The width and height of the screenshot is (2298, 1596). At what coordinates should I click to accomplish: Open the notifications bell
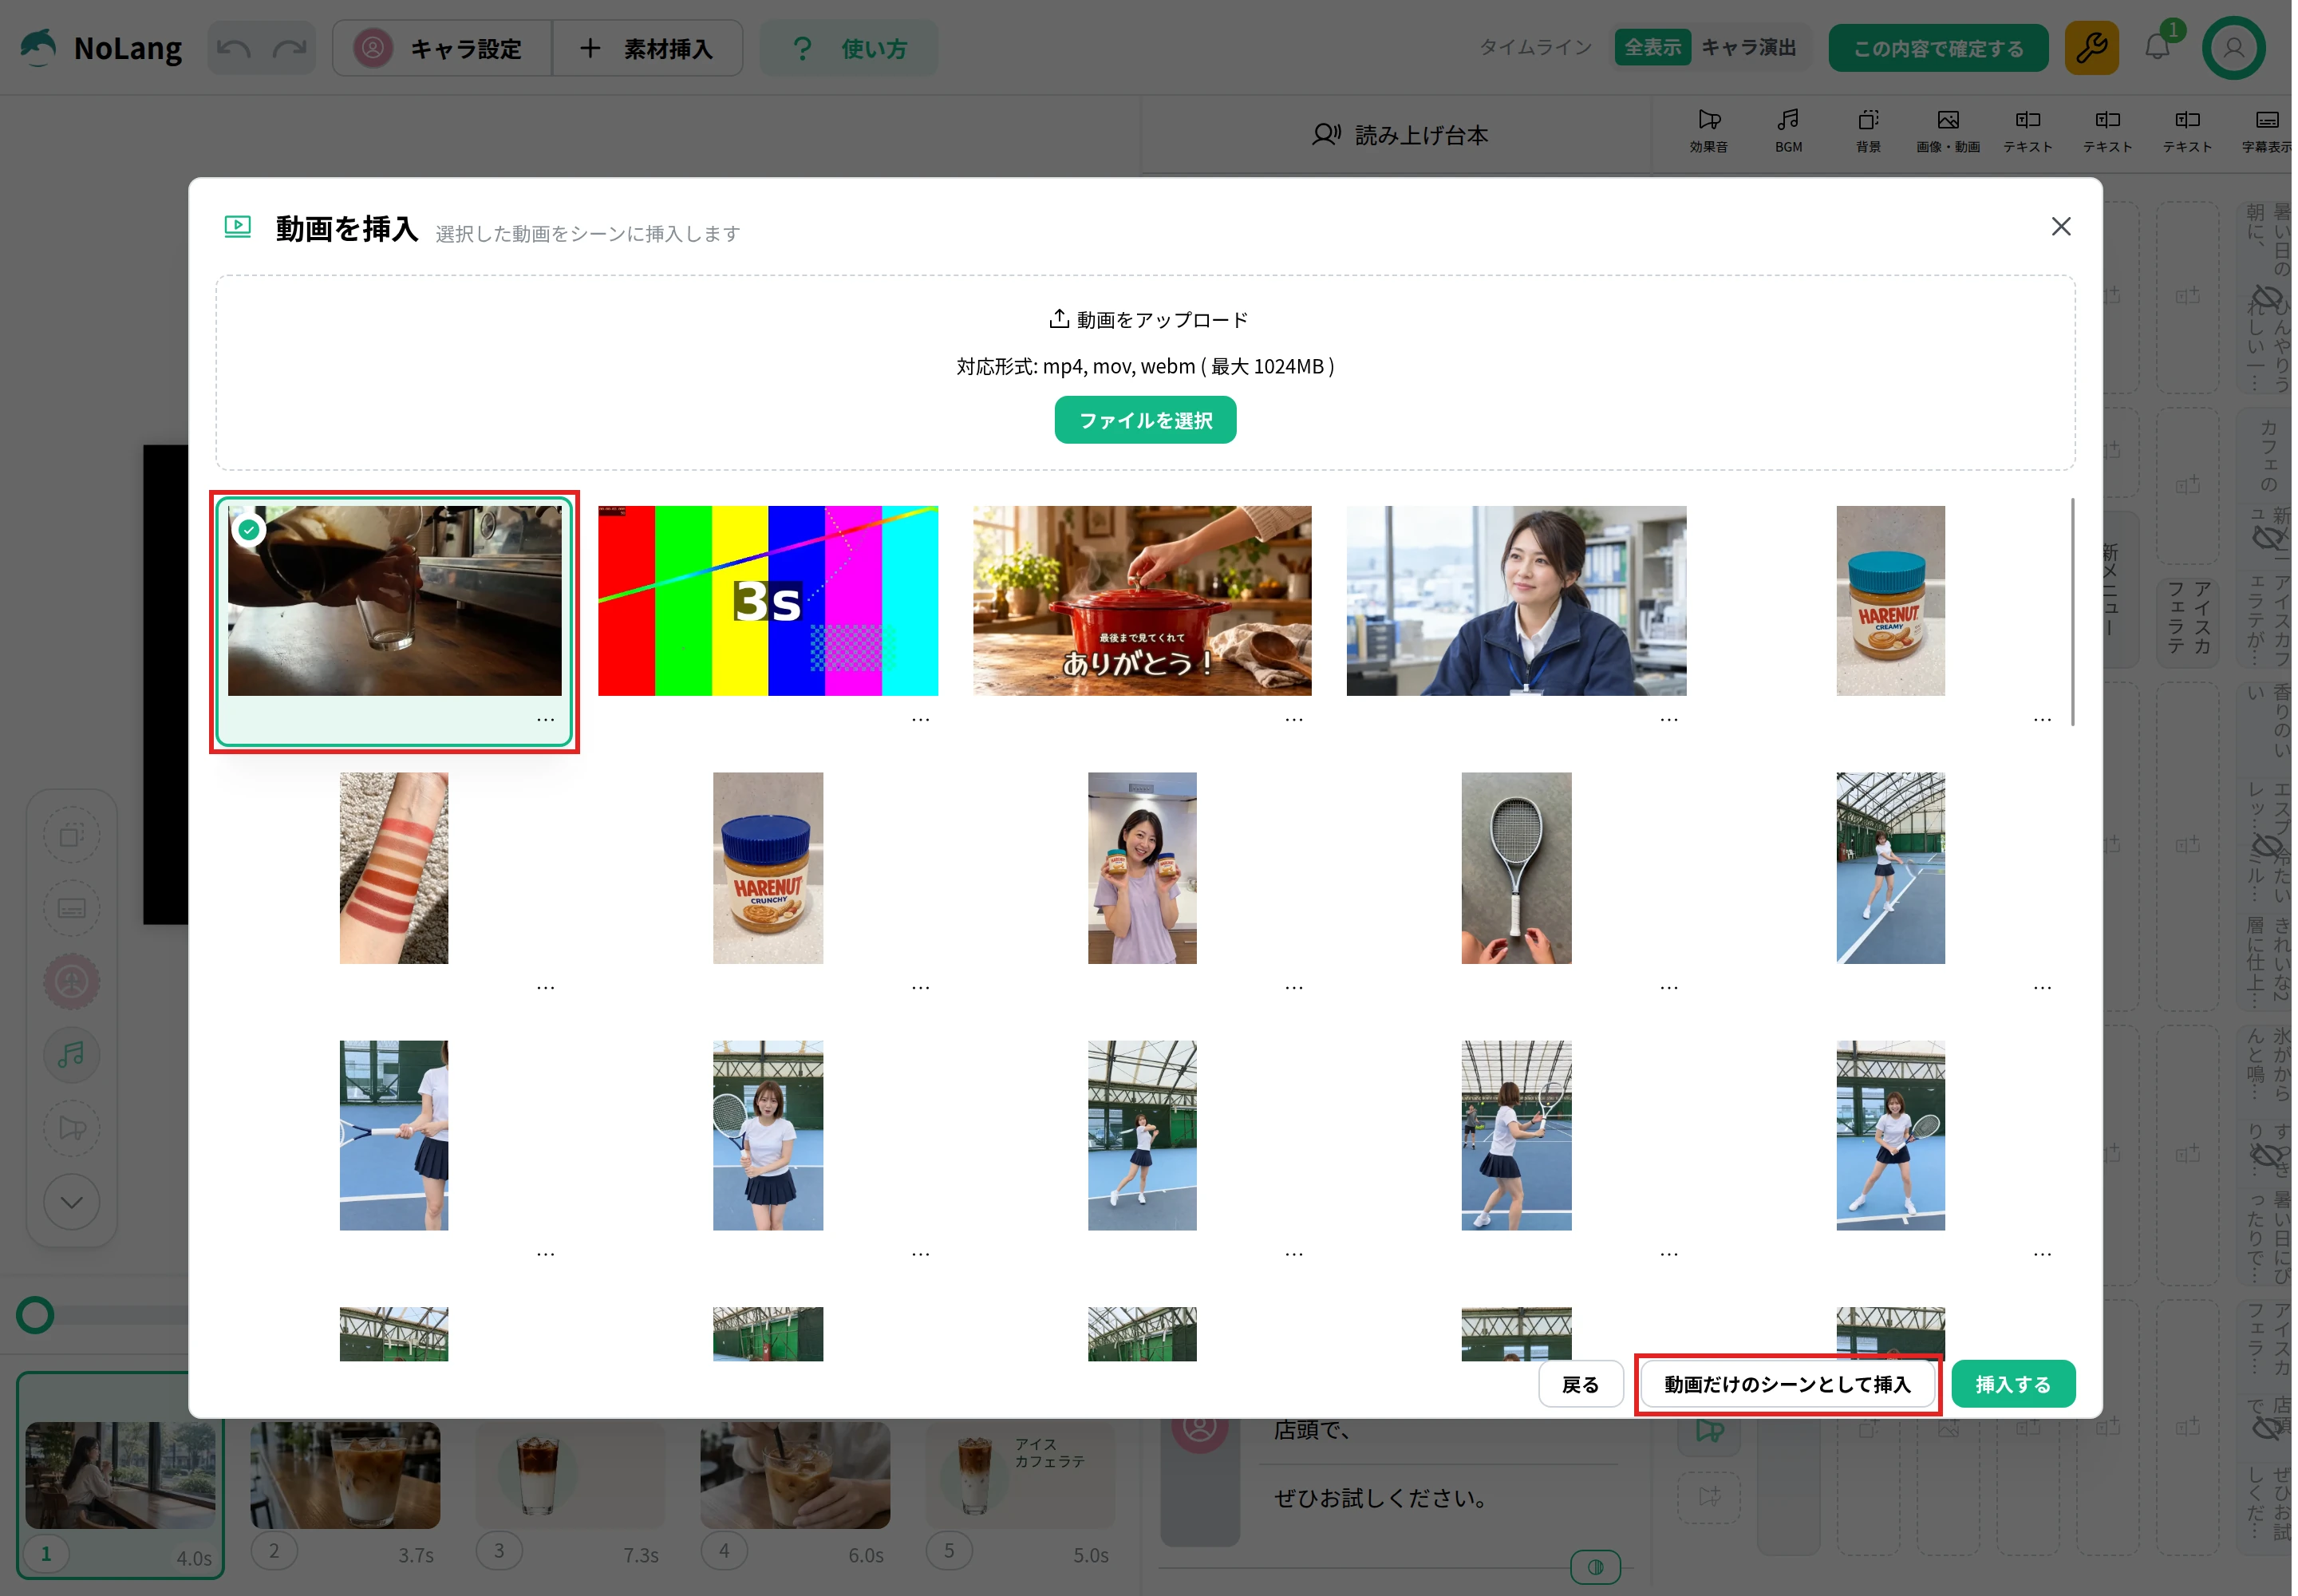click(2157, 48)
